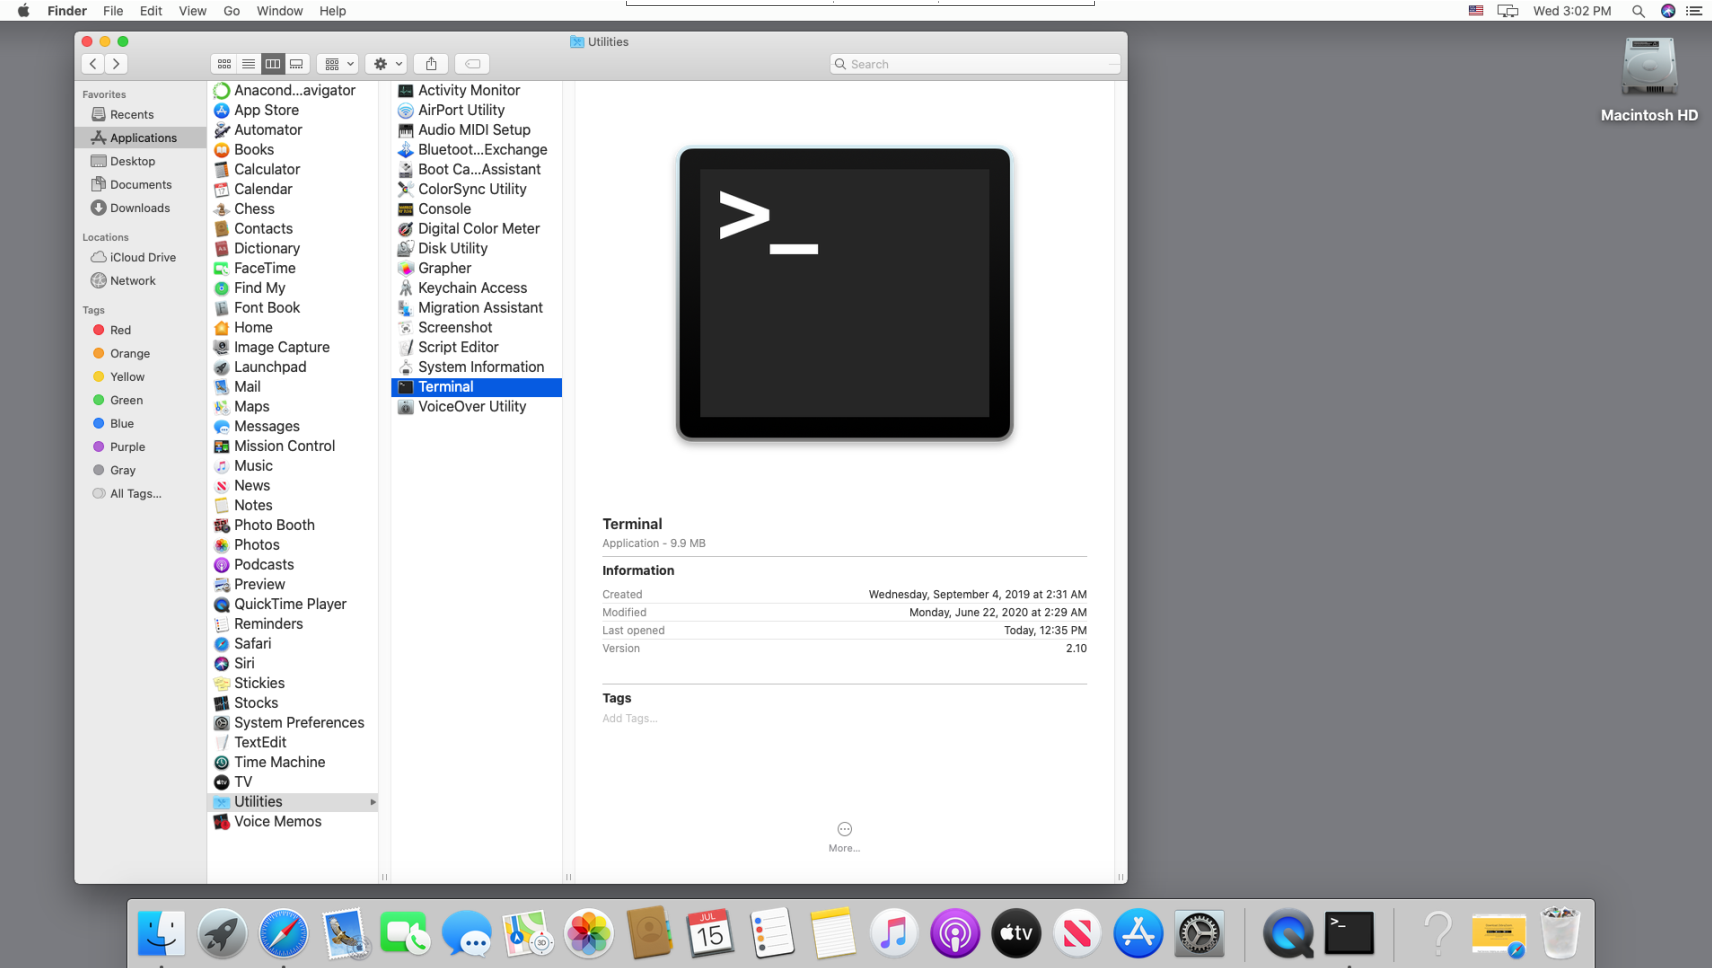Open the Help menu
This screenshot has height=968, width=1712.
pyautogui.click(x=333, y=11)
